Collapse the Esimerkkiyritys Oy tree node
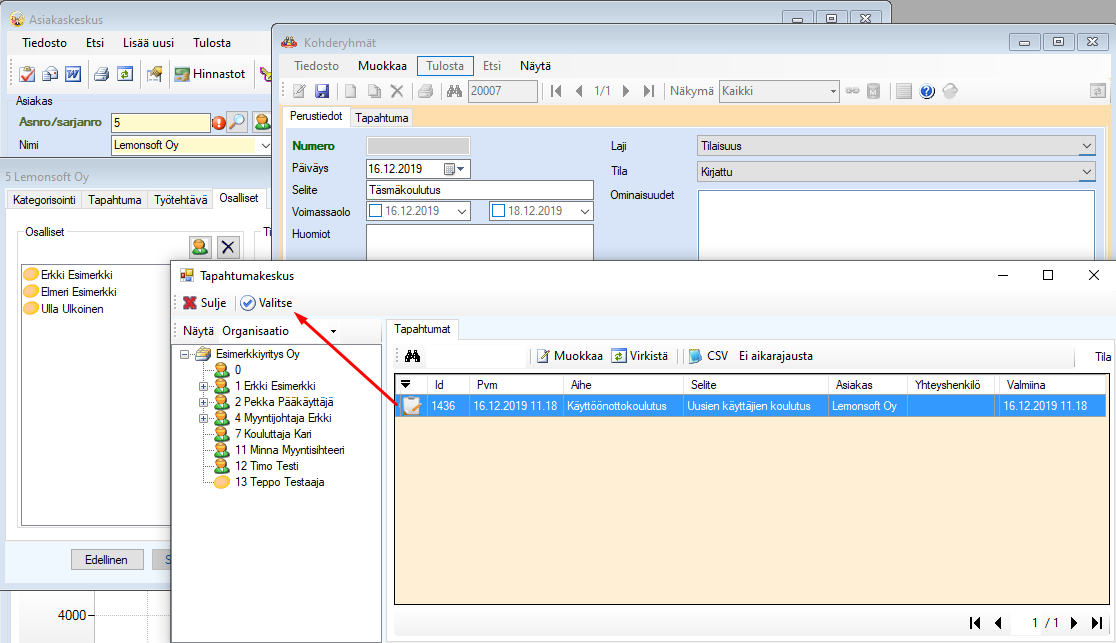Screen dimensions: 1116x643 184,354
